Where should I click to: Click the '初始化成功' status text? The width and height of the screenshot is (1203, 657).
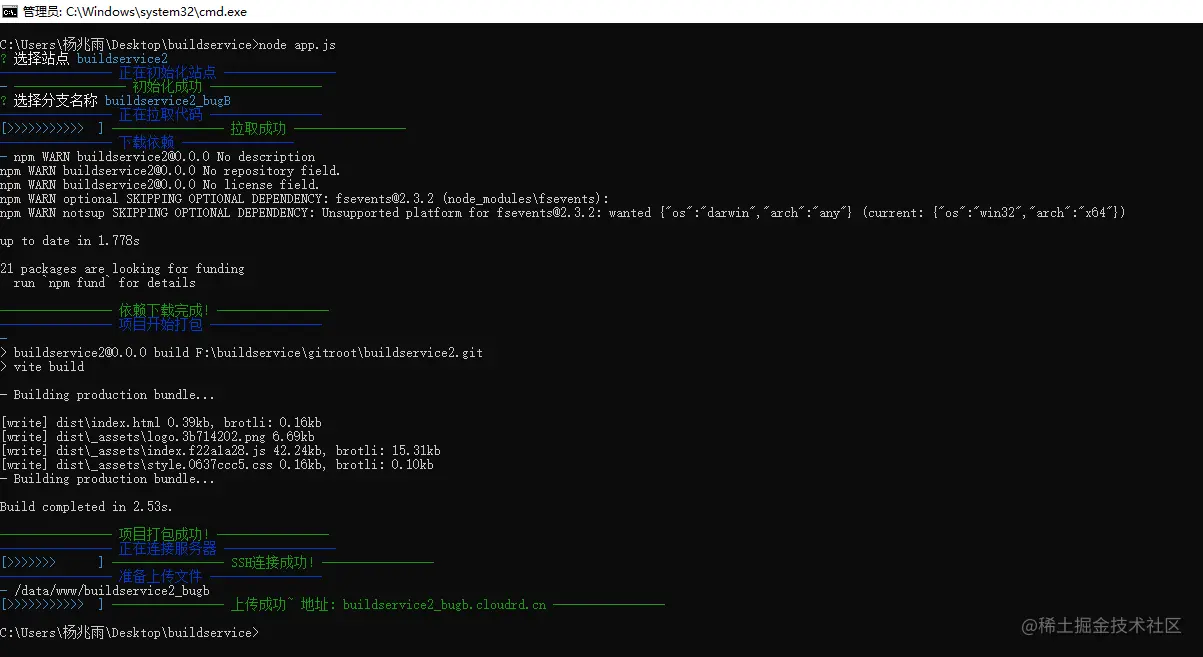coord(167,87)
